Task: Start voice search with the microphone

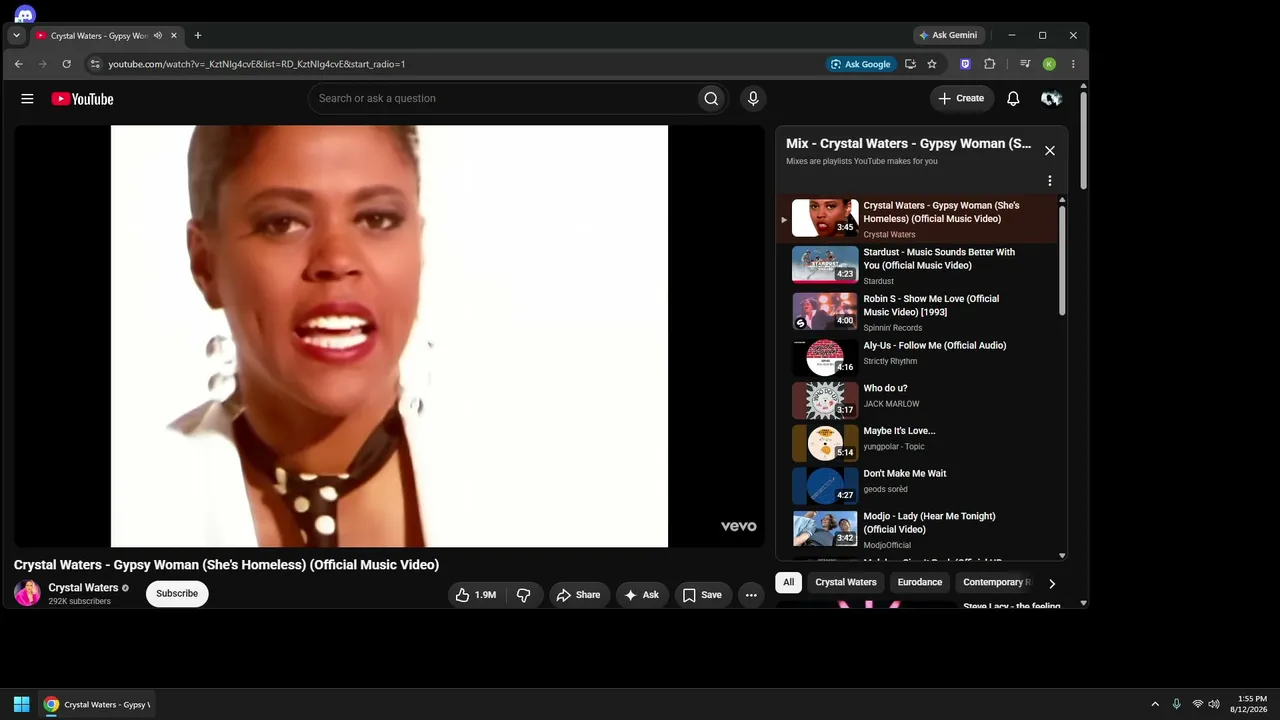Action: [753, 98]
